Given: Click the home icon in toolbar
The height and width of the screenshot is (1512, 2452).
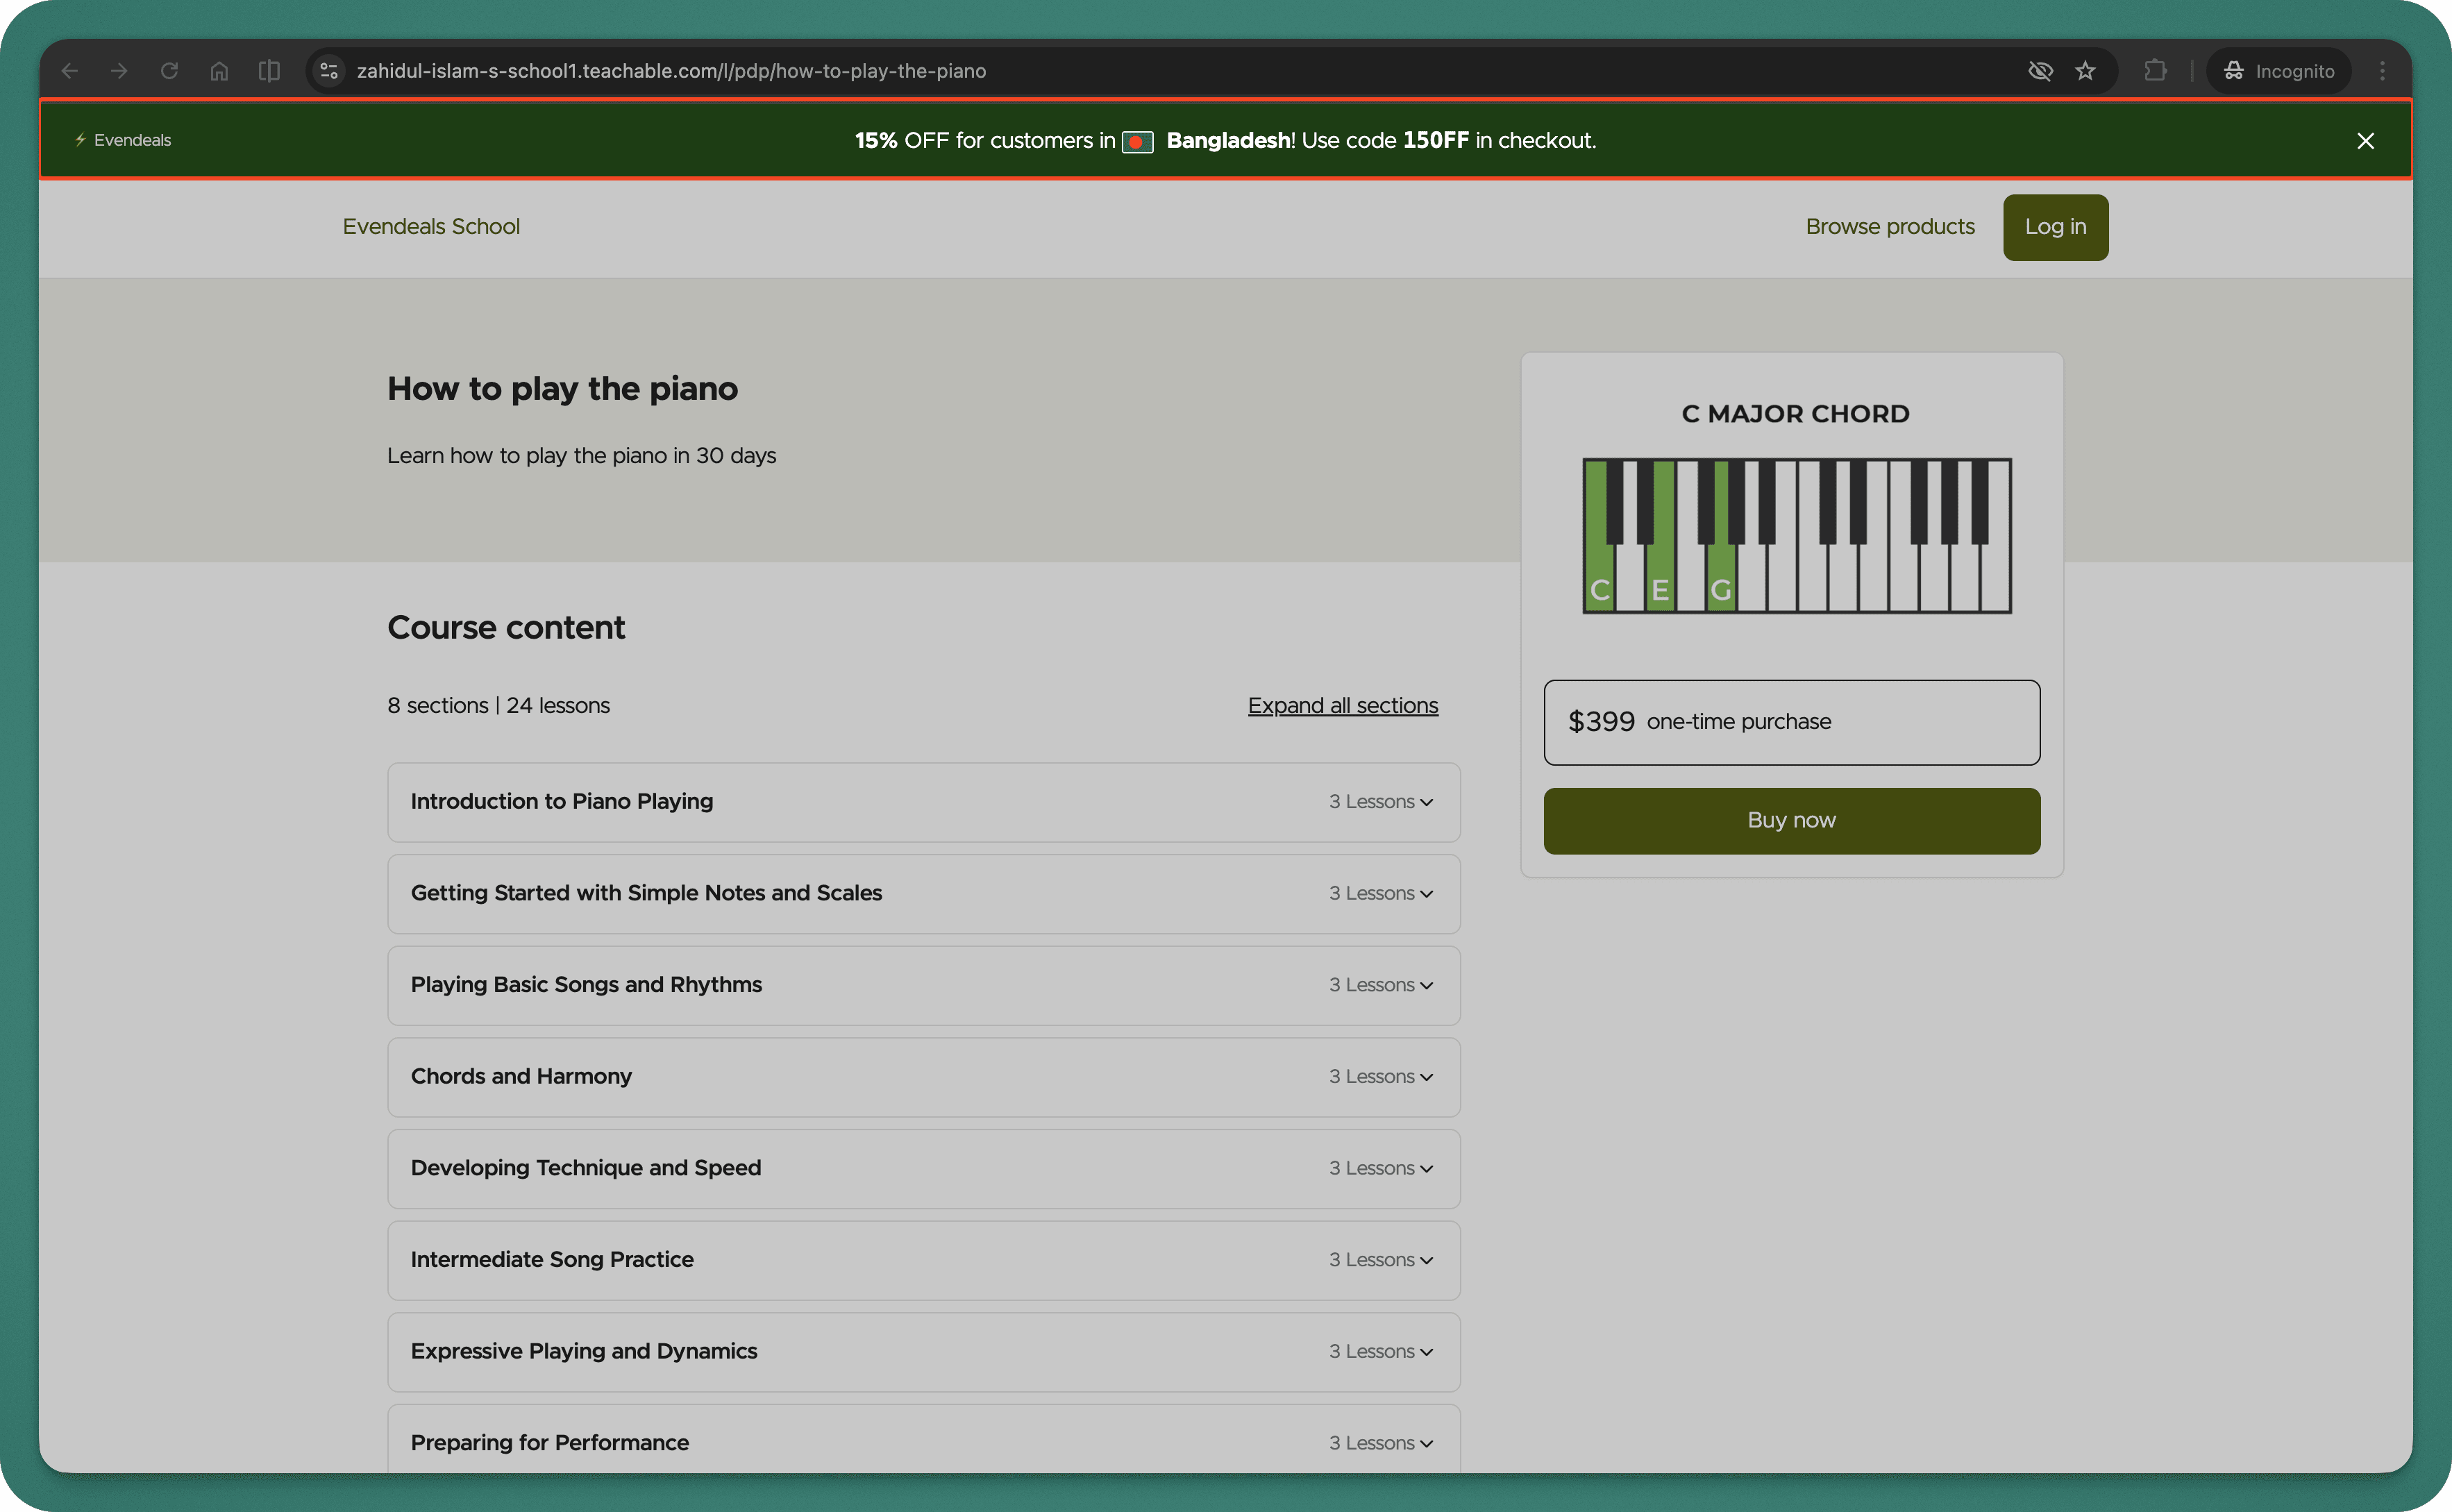Looking at the screenshot, I should pos(219,71).
